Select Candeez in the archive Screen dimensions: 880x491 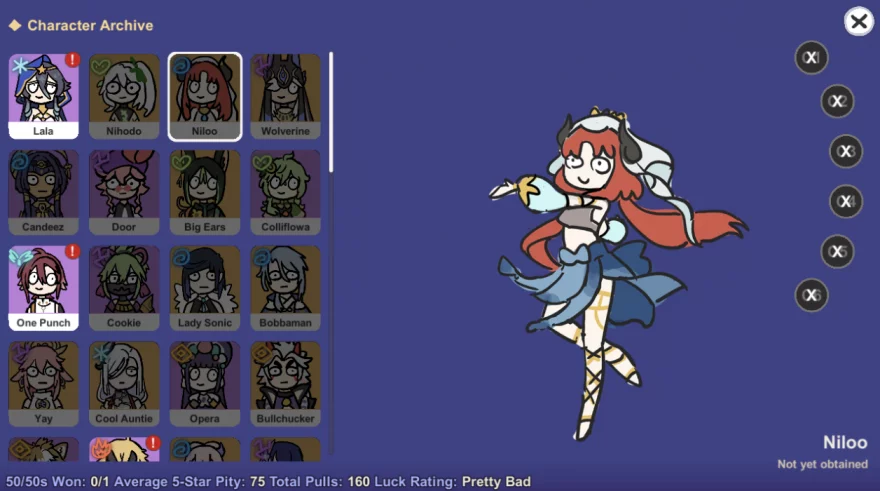coord(43,192)
